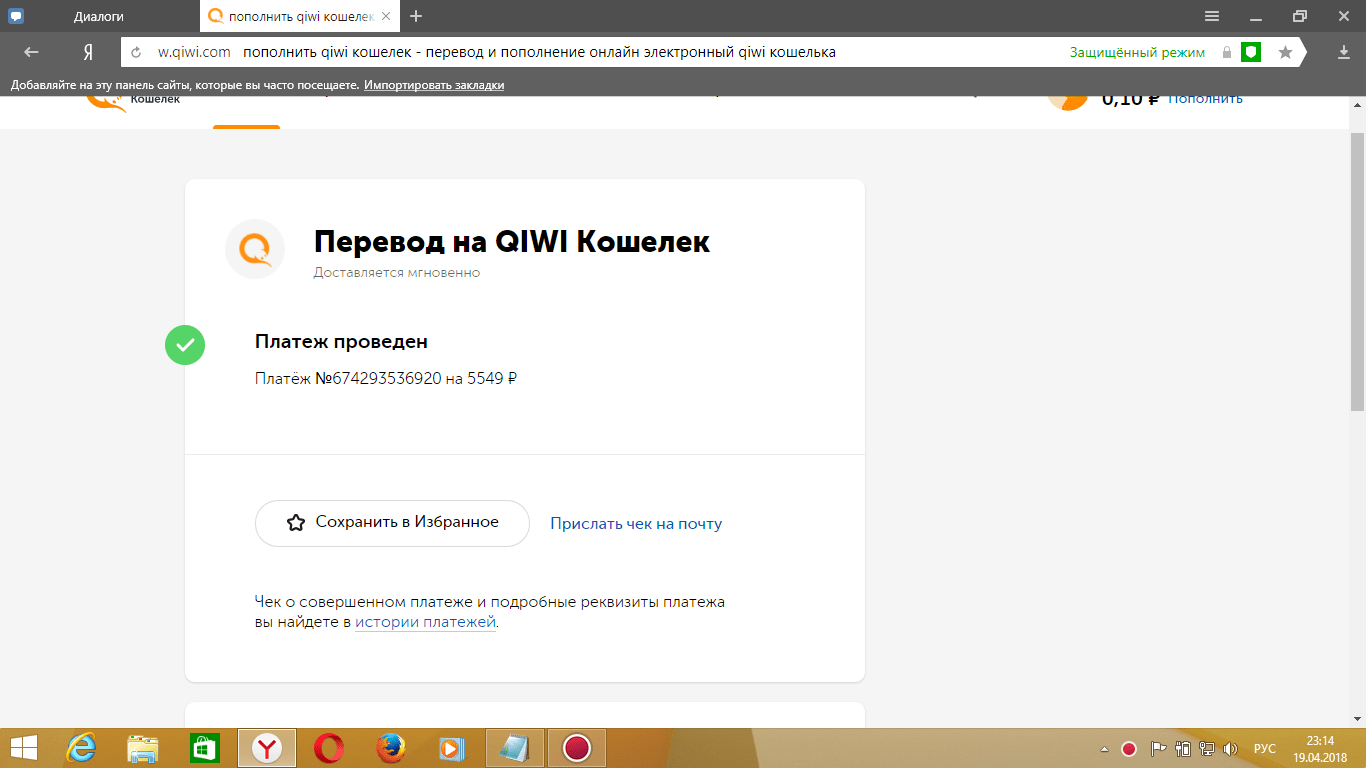Switch input language from РУС
1366x768 pixels.
point(1265,748)
